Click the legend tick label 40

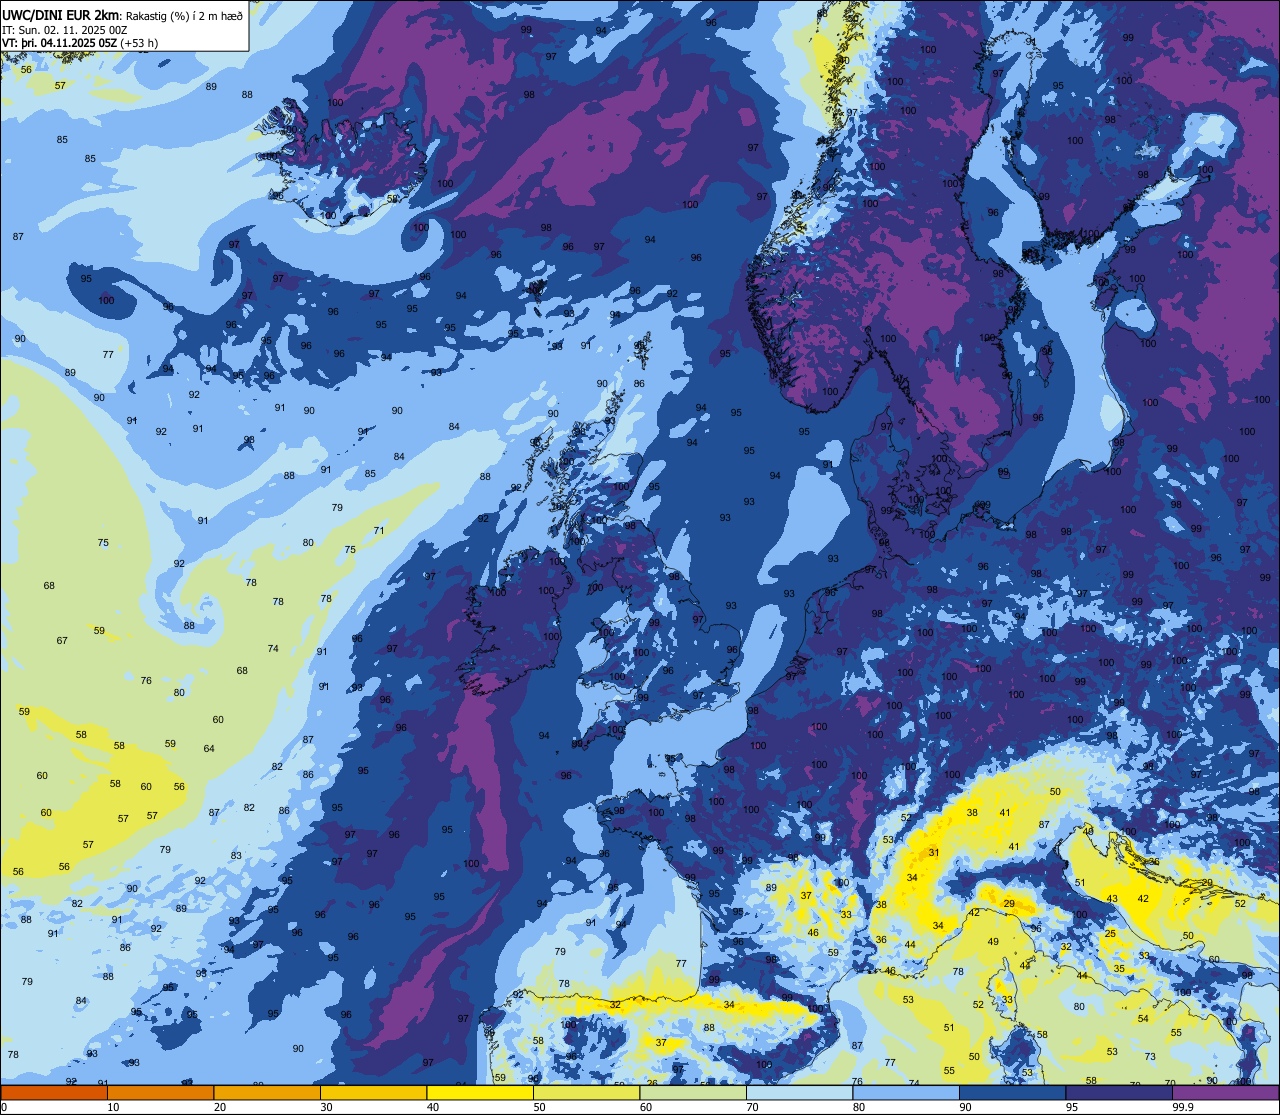(433, 1107)
